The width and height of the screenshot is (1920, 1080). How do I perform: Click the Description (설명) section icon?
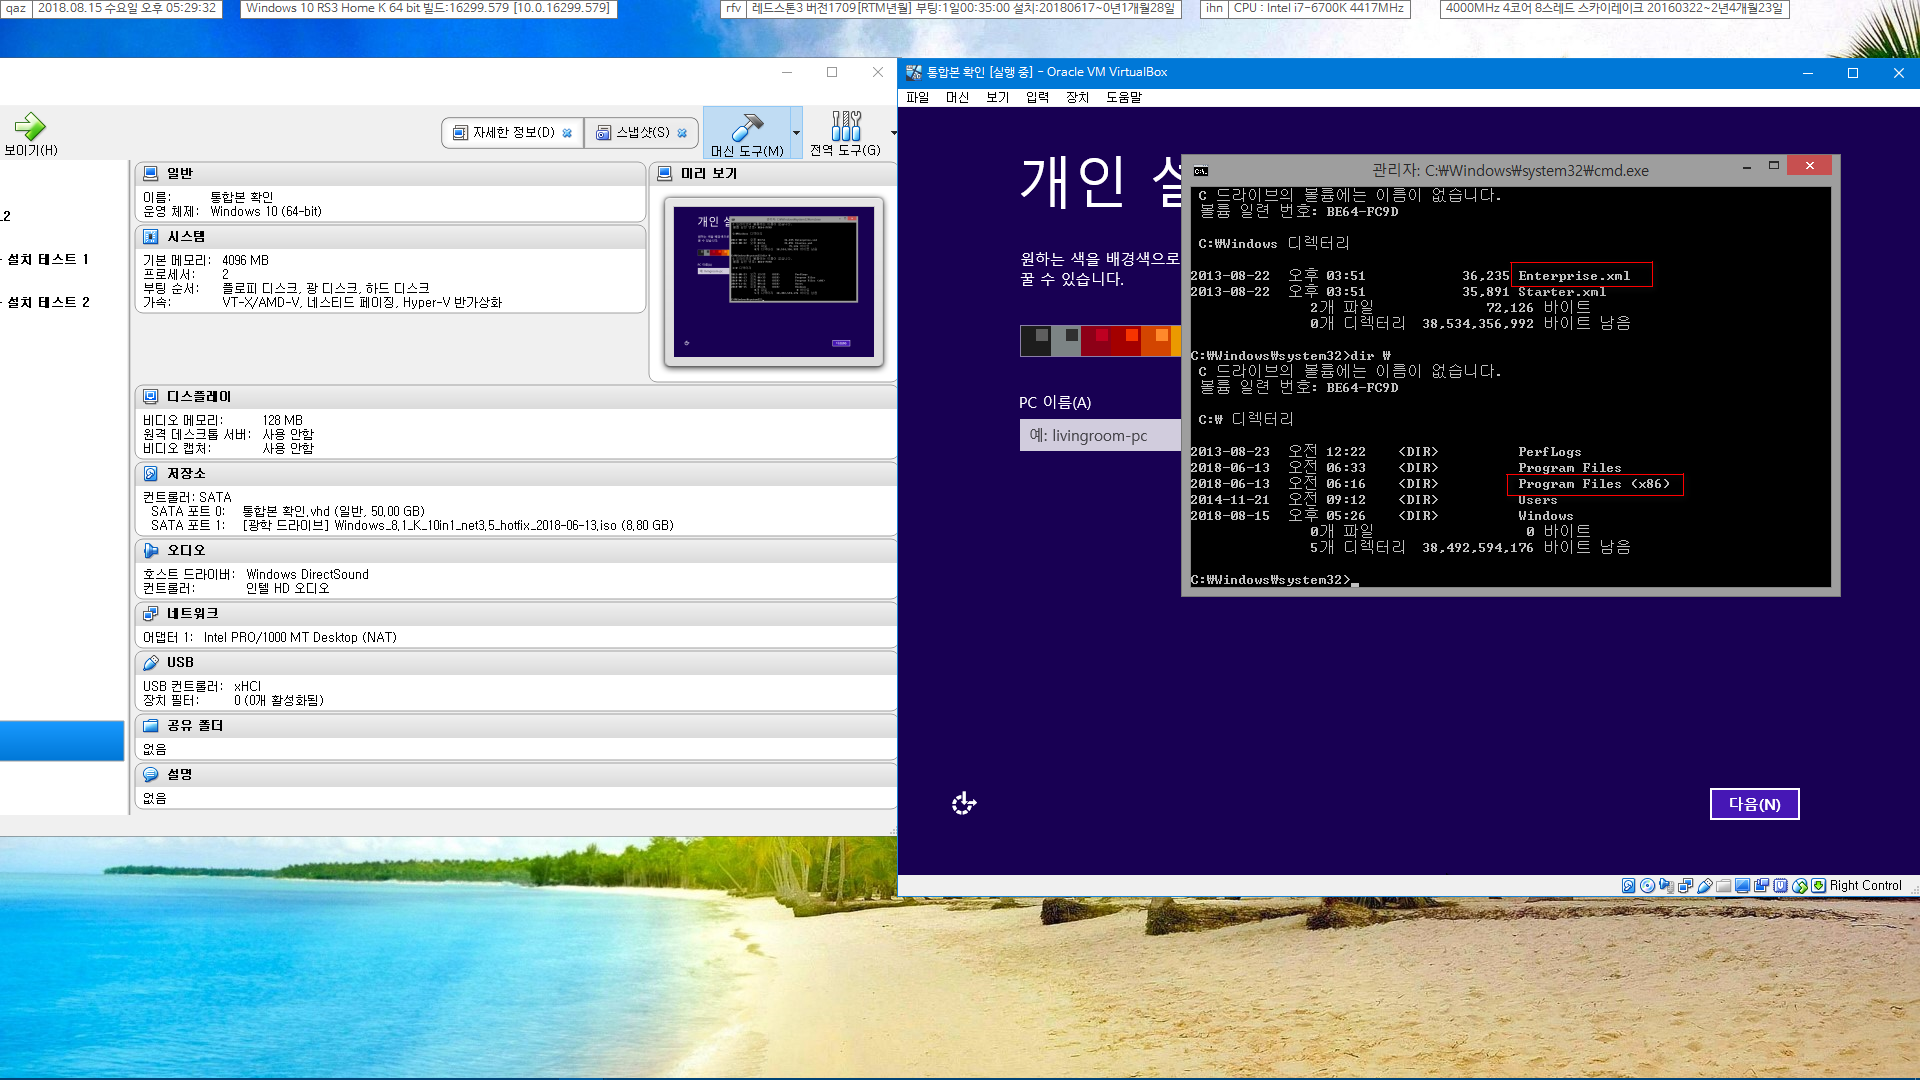pyautogui.click(x=151, y=775)
